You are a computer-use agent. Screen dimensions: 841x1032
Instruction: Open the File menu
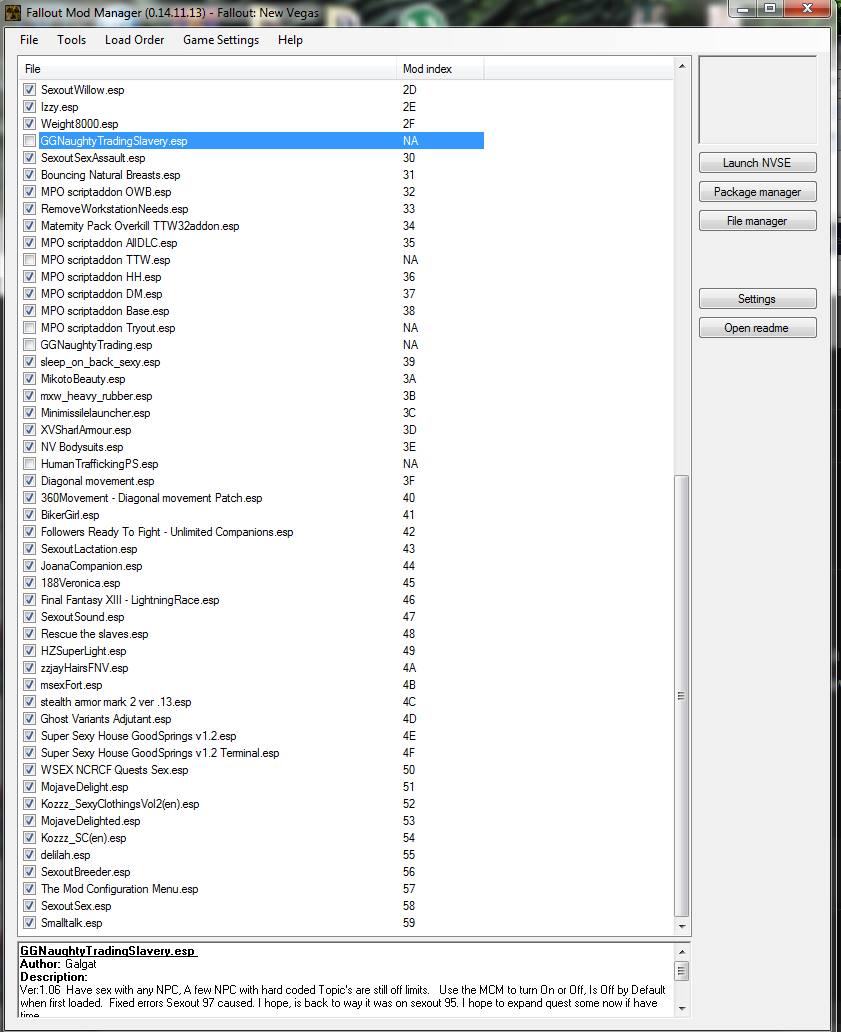29,40
